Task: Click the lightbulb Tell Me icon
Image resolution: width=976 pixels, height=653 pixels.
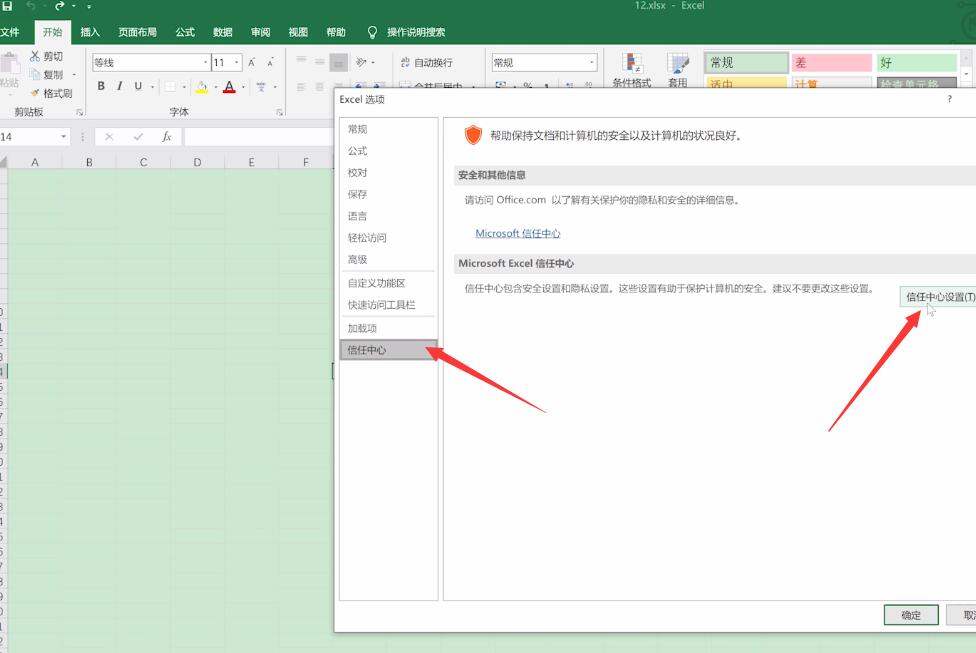Action: pyautogui.click(x=372, y=32)
